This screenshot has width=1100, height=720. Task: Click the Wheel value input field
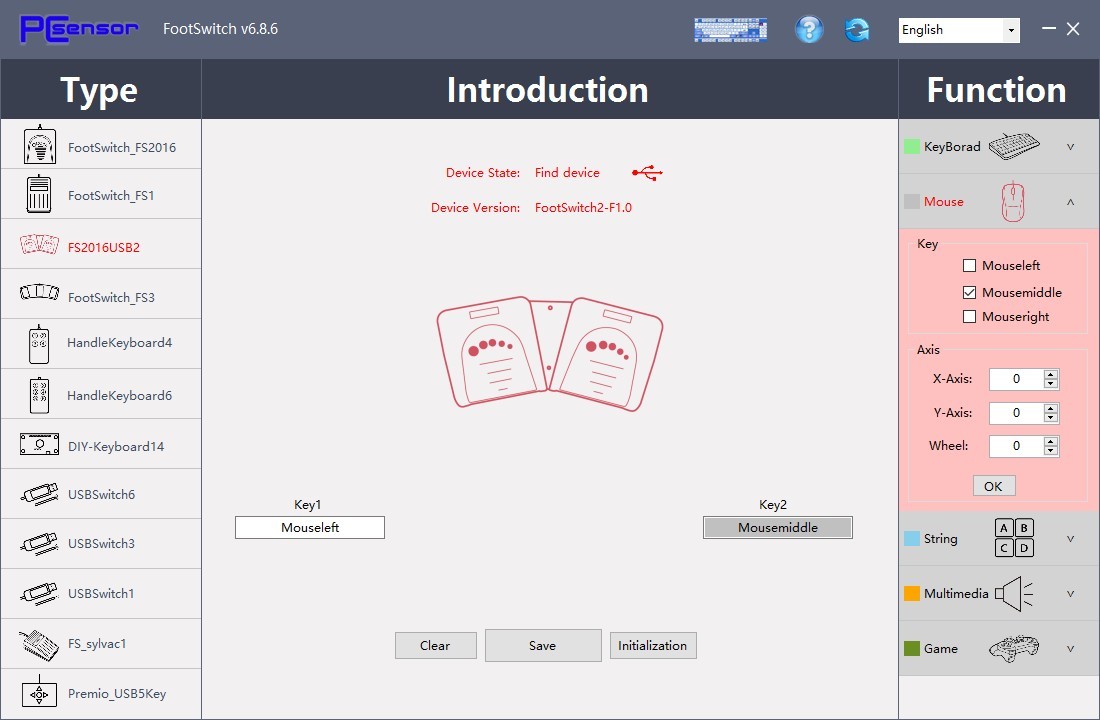1017,446
